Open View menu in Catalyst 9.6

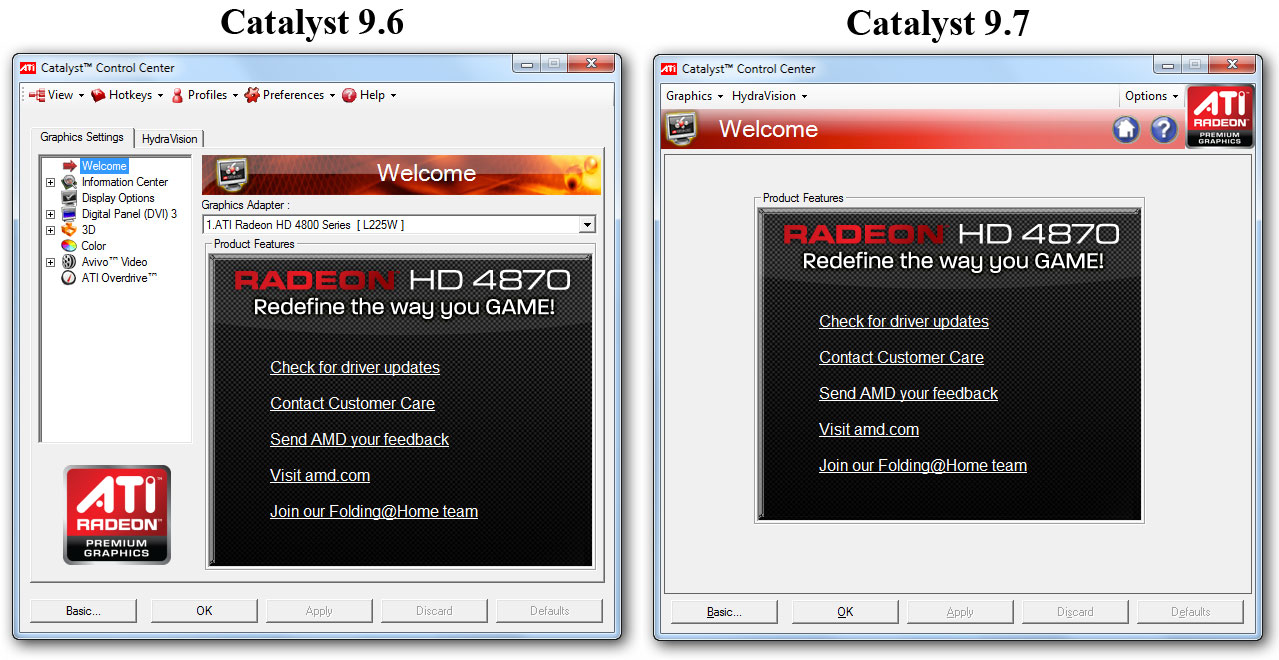pos(56,95)
